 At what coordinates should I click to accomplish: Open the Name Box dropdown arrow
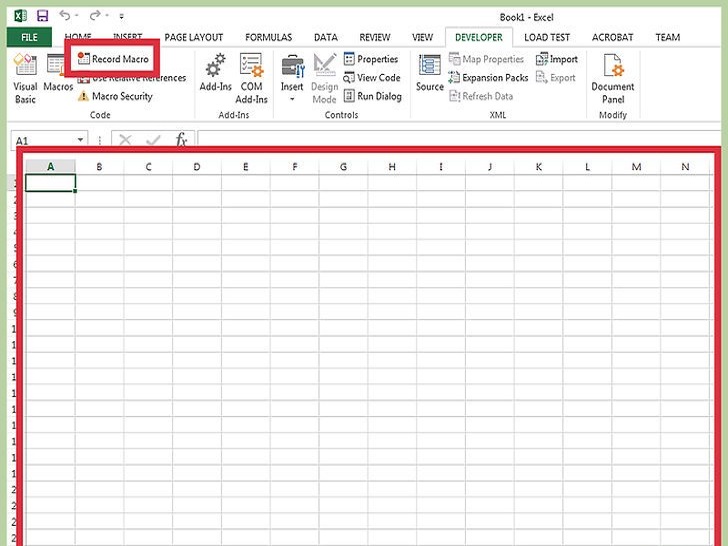click(81, 141)
